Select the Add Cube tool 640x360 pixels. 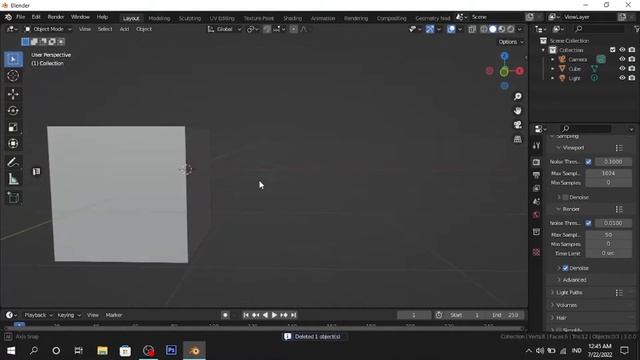click(13, 198)
